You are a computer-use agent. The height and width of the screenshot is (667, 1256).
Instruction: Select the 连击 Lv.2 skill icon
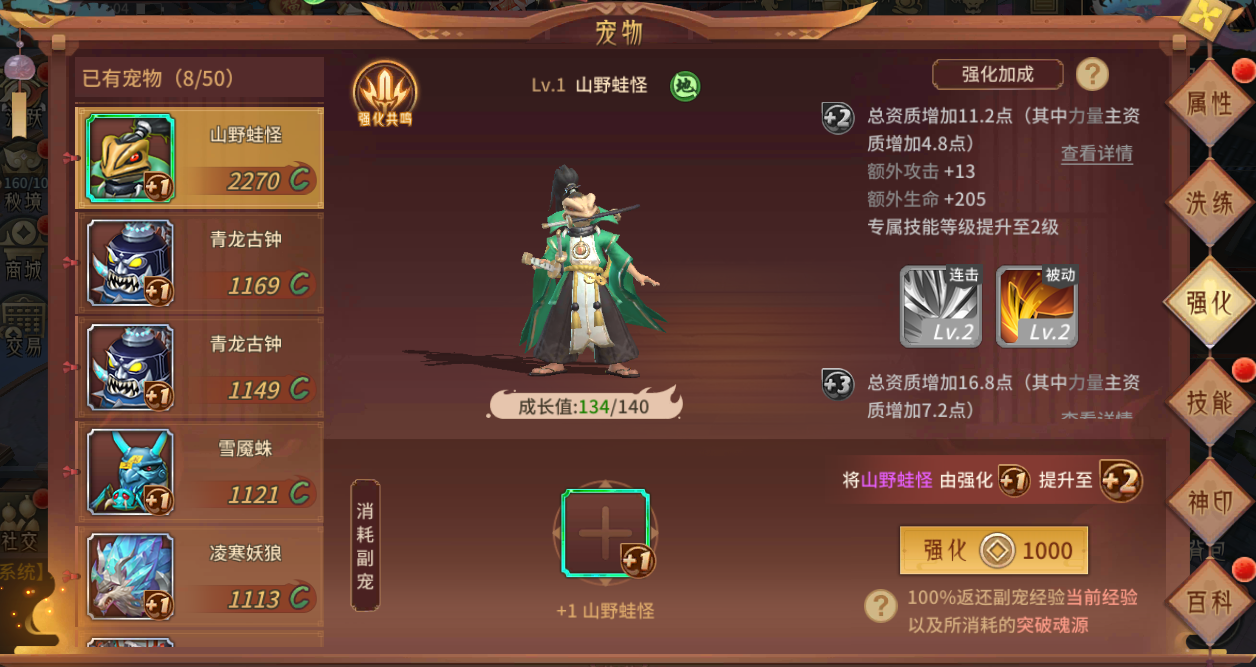[x=941, y=306]
